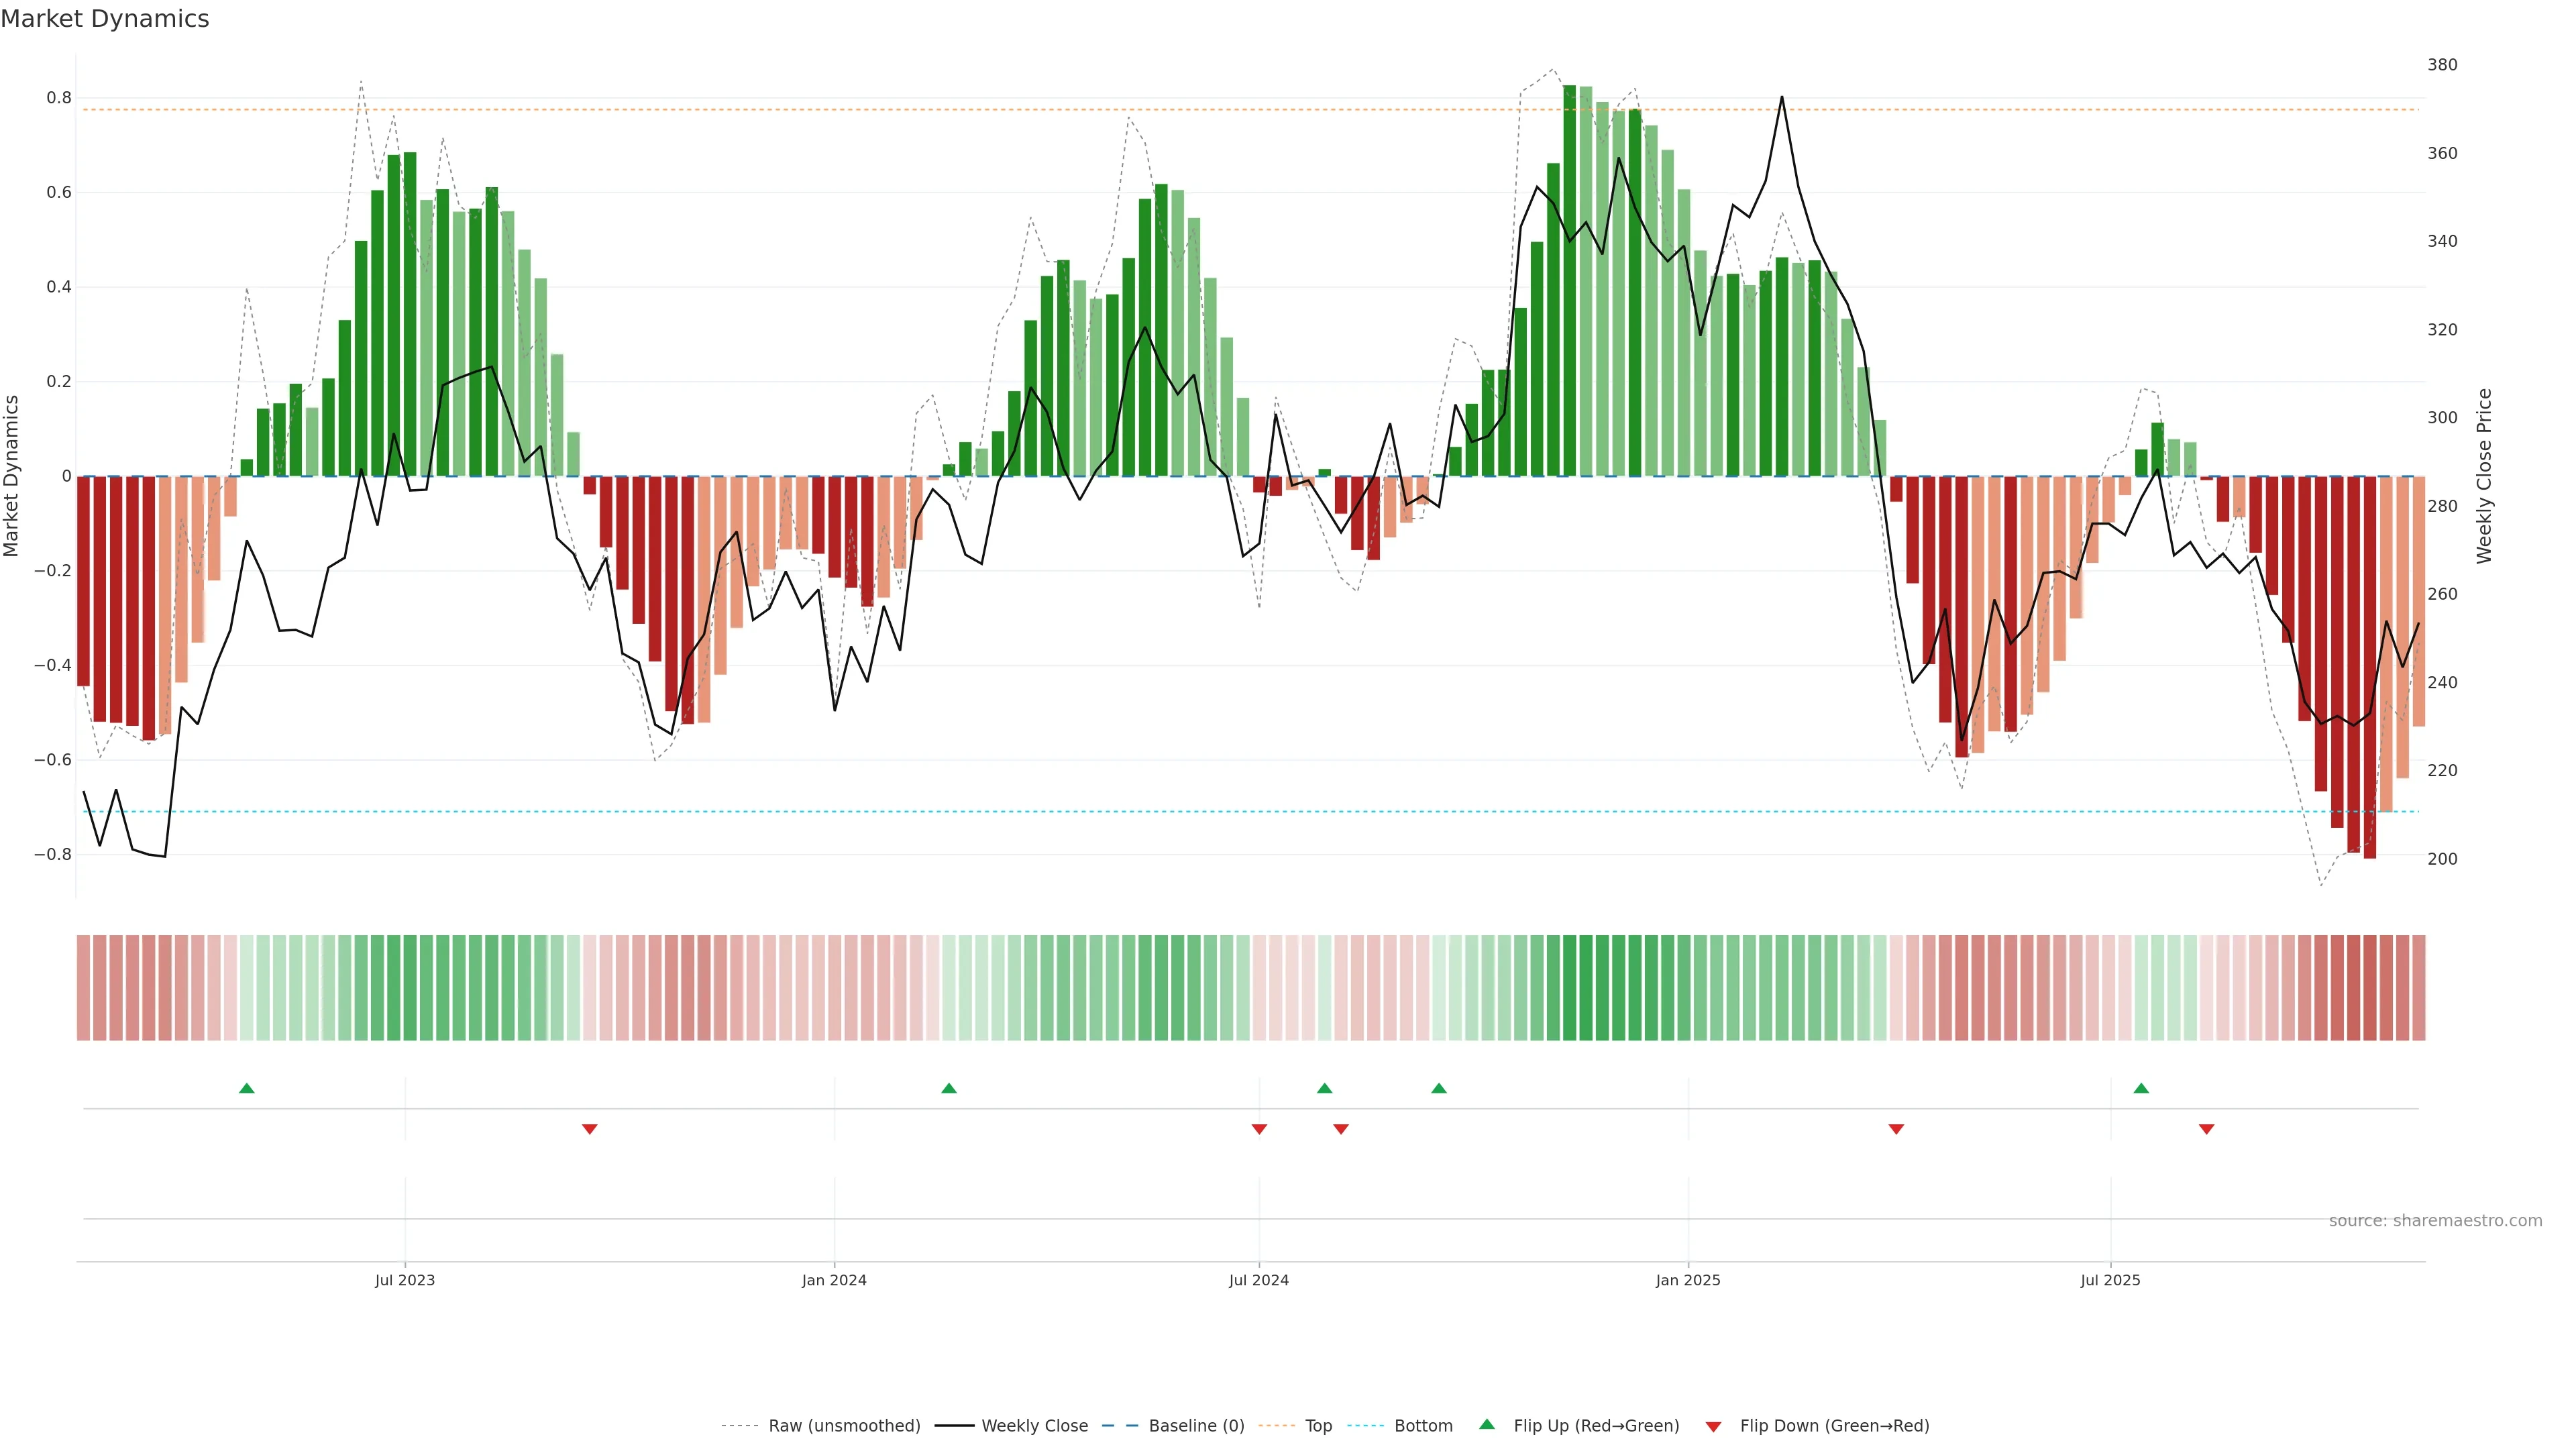This screenshot has width=2576, height=1449.
Task: Click the Jan 2025 x-axis label
Action: pos(1688,1280)
